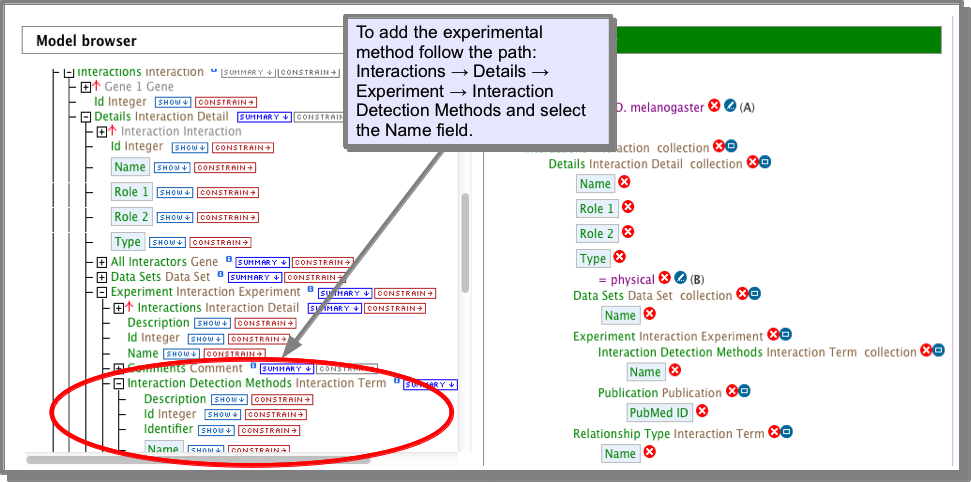This screenshot has width=971, height=482.
Task: Click Name field under Details in browser
Action: click(x=130, y=167)
